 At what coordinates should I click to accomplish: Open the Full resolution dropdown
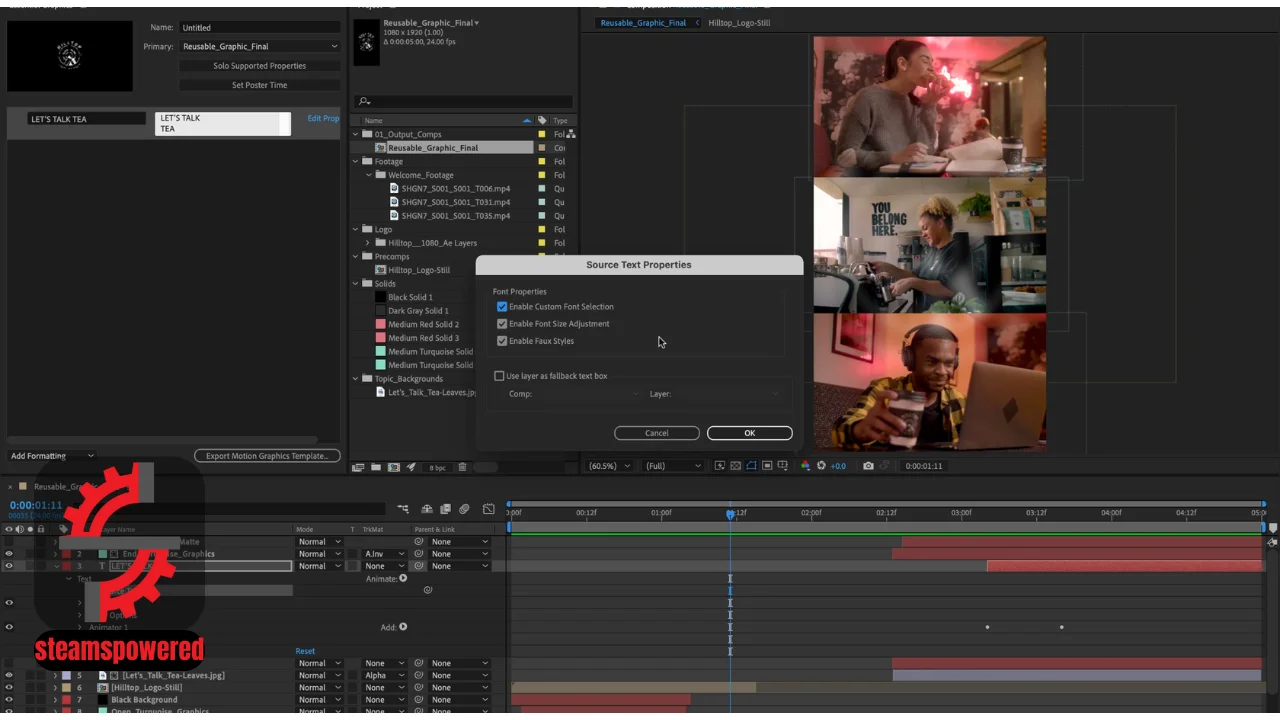point(674,466)
